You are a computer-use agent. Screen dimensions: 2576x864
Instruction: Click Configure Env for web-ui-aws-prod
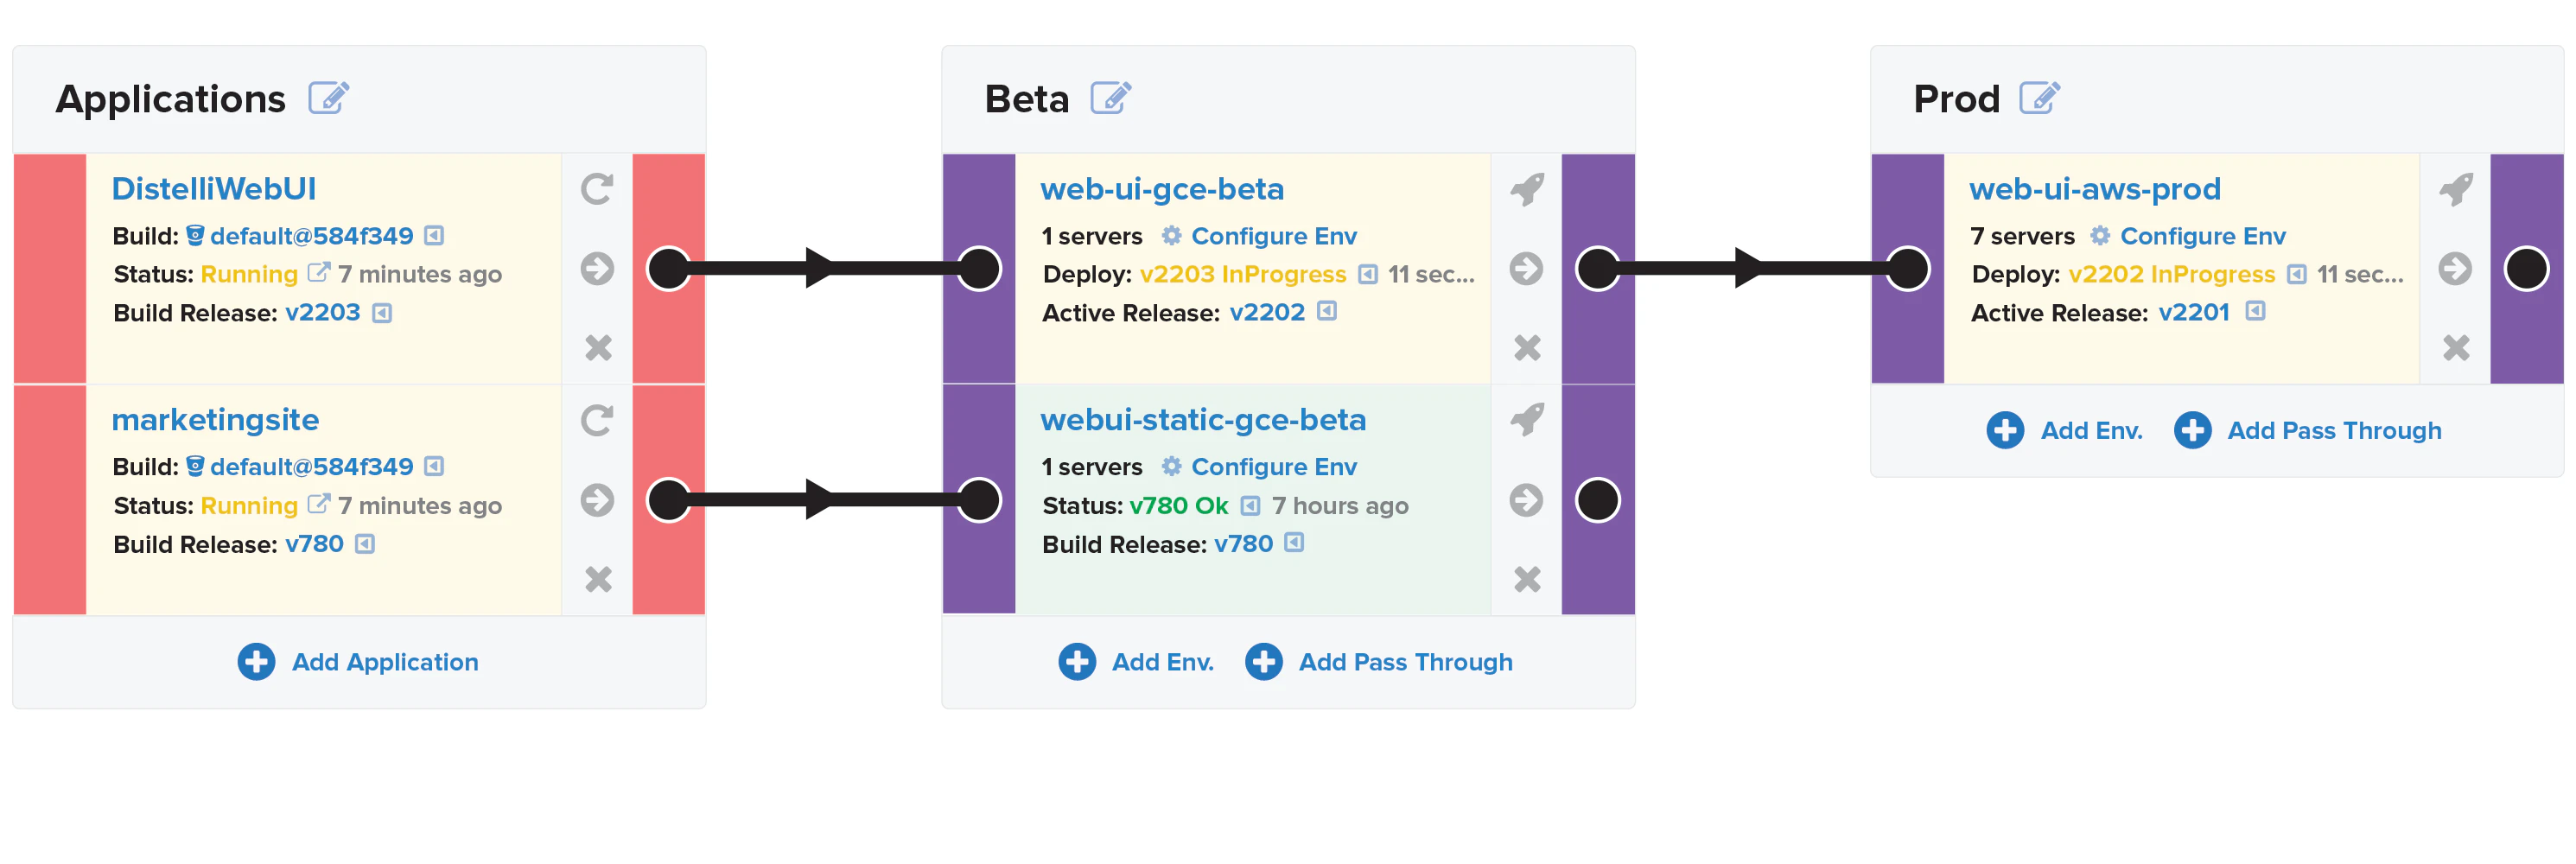click(x=2202, y=236)
